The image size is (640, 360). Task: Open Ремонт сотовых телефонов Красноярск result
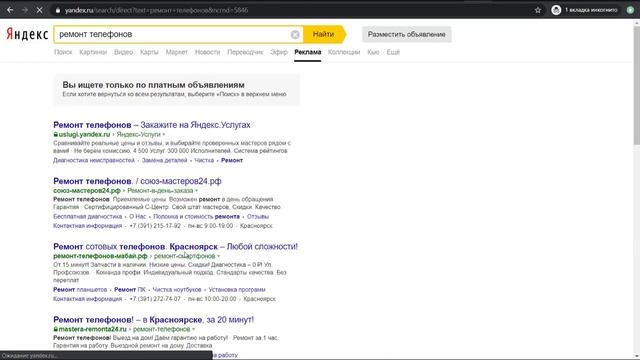(x=176, y=247)
